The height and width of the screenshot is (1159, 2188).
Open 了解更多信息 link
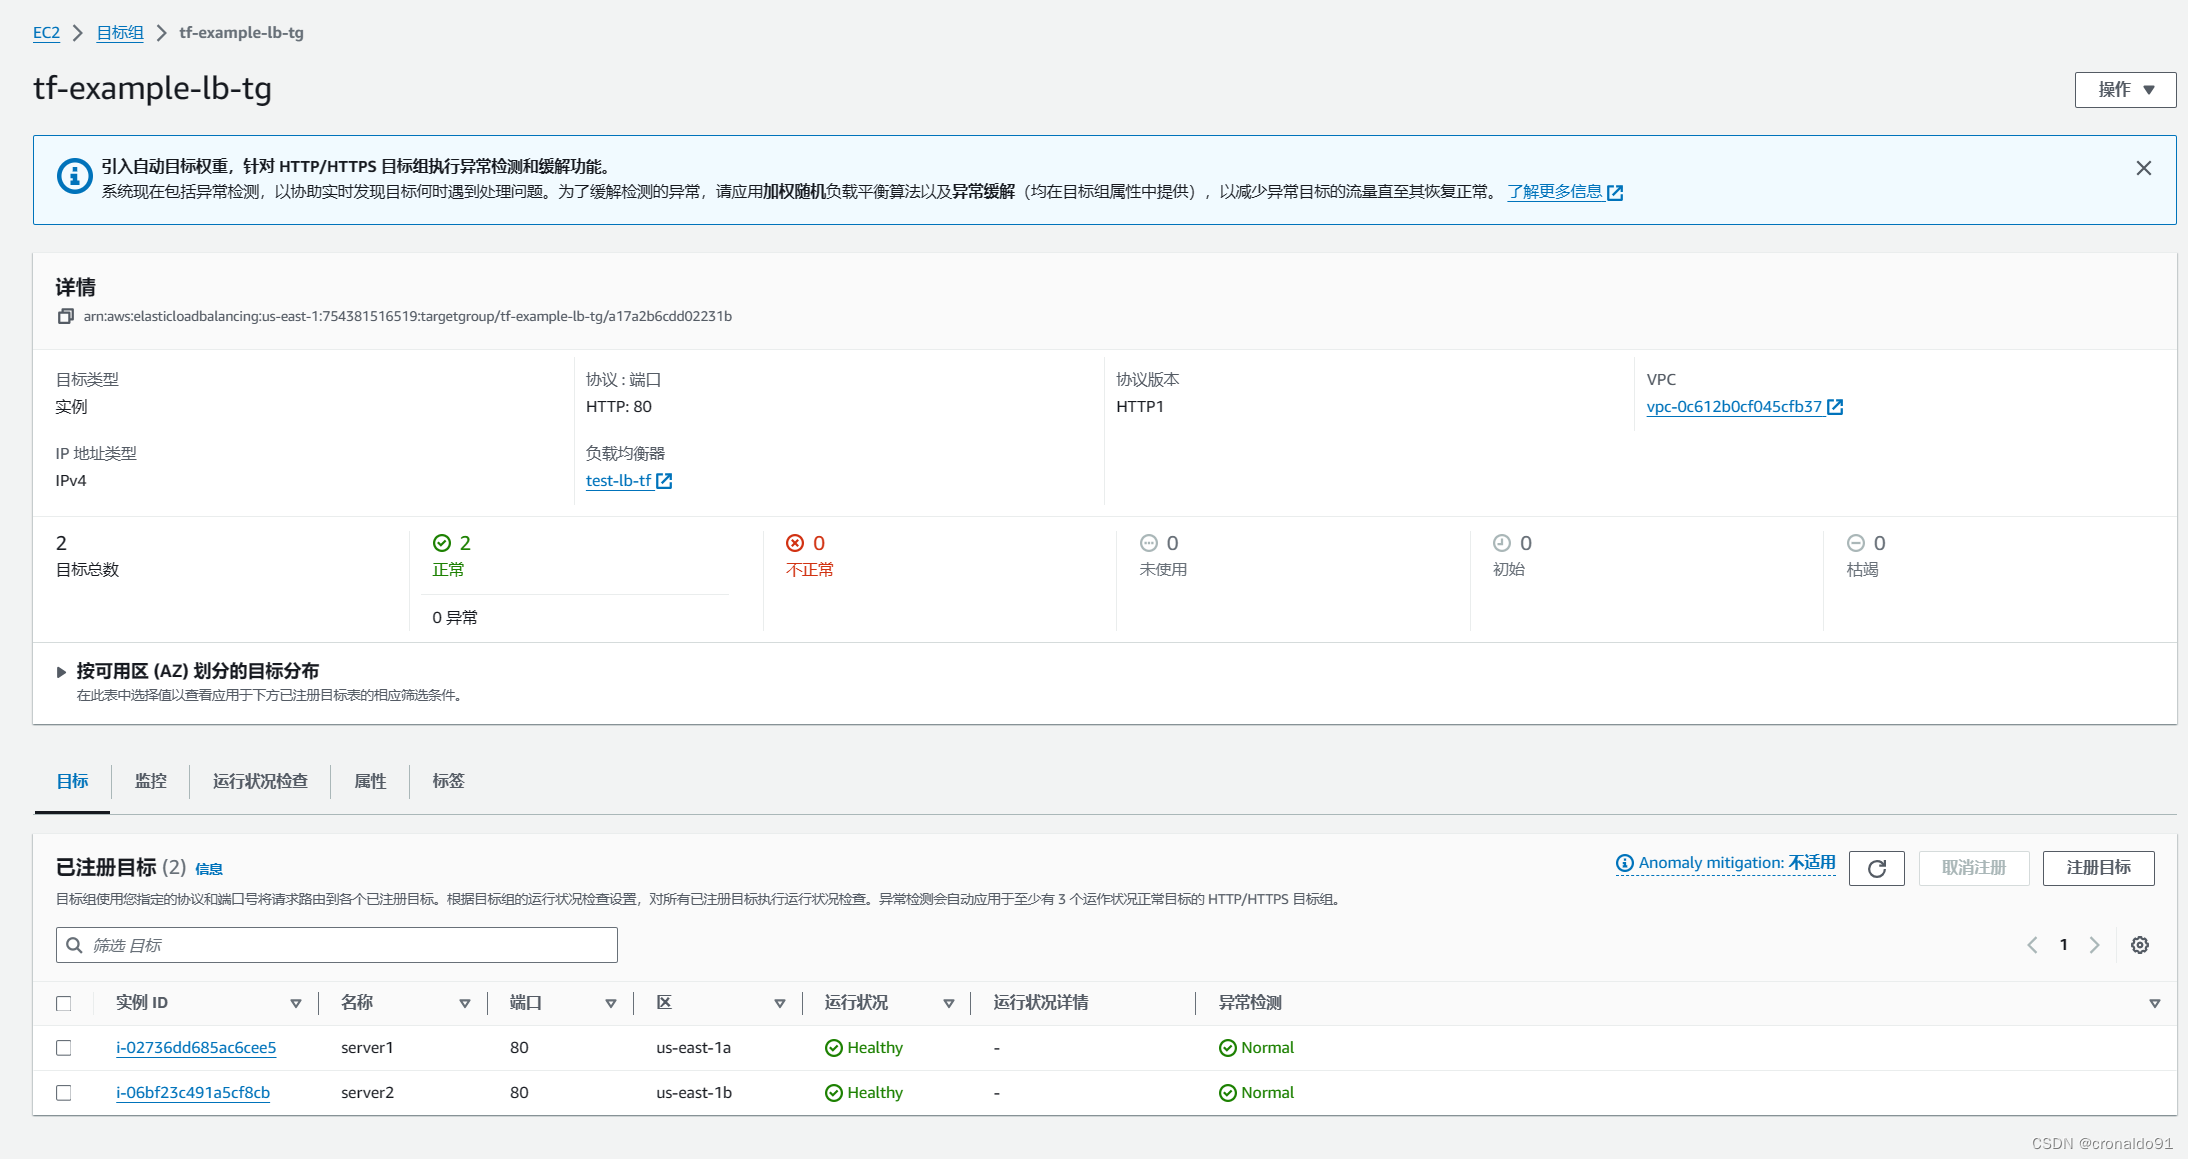point(1555,192)
